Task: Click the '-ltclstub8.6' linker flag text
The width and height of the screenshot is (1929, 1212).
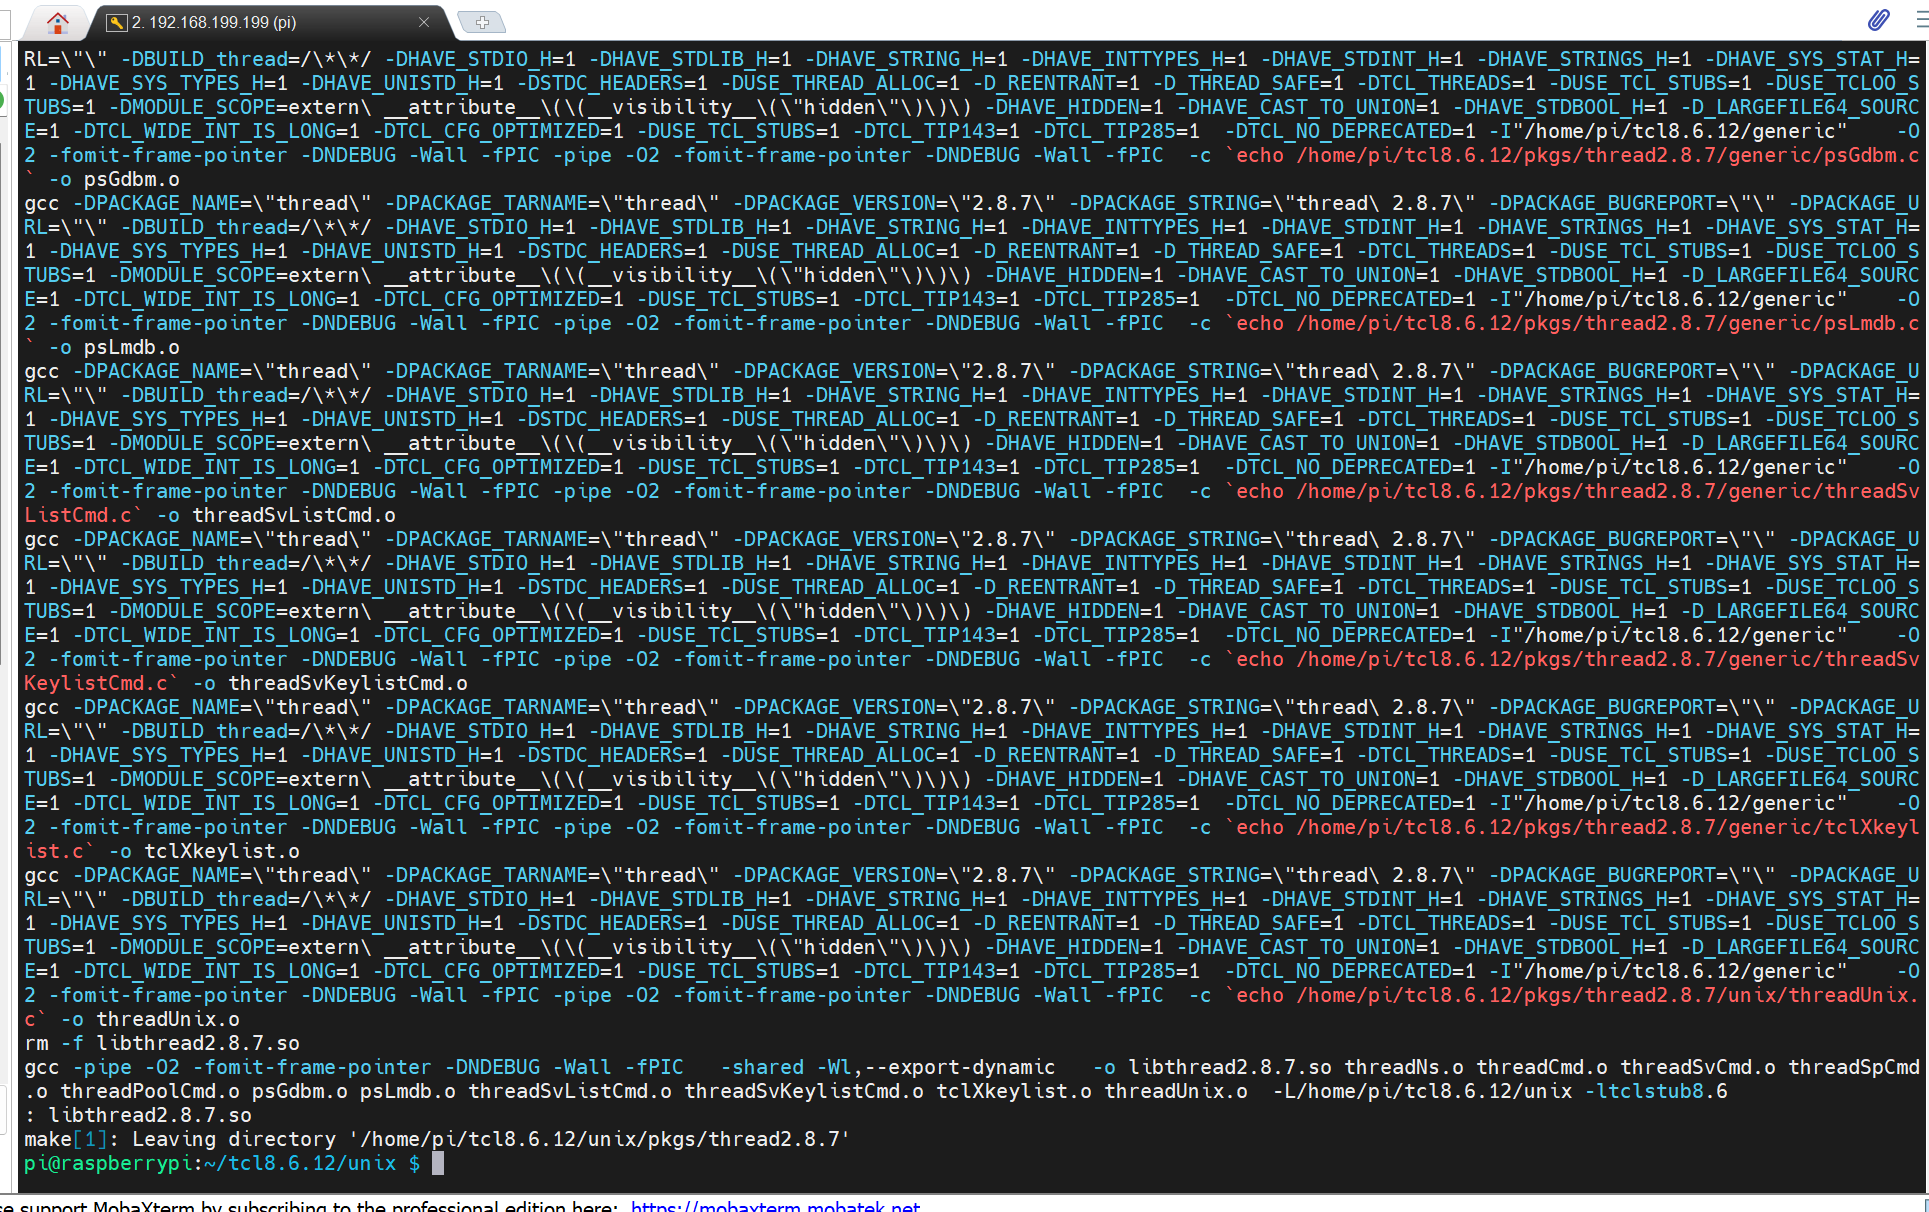Action: coord(1656,1091)
